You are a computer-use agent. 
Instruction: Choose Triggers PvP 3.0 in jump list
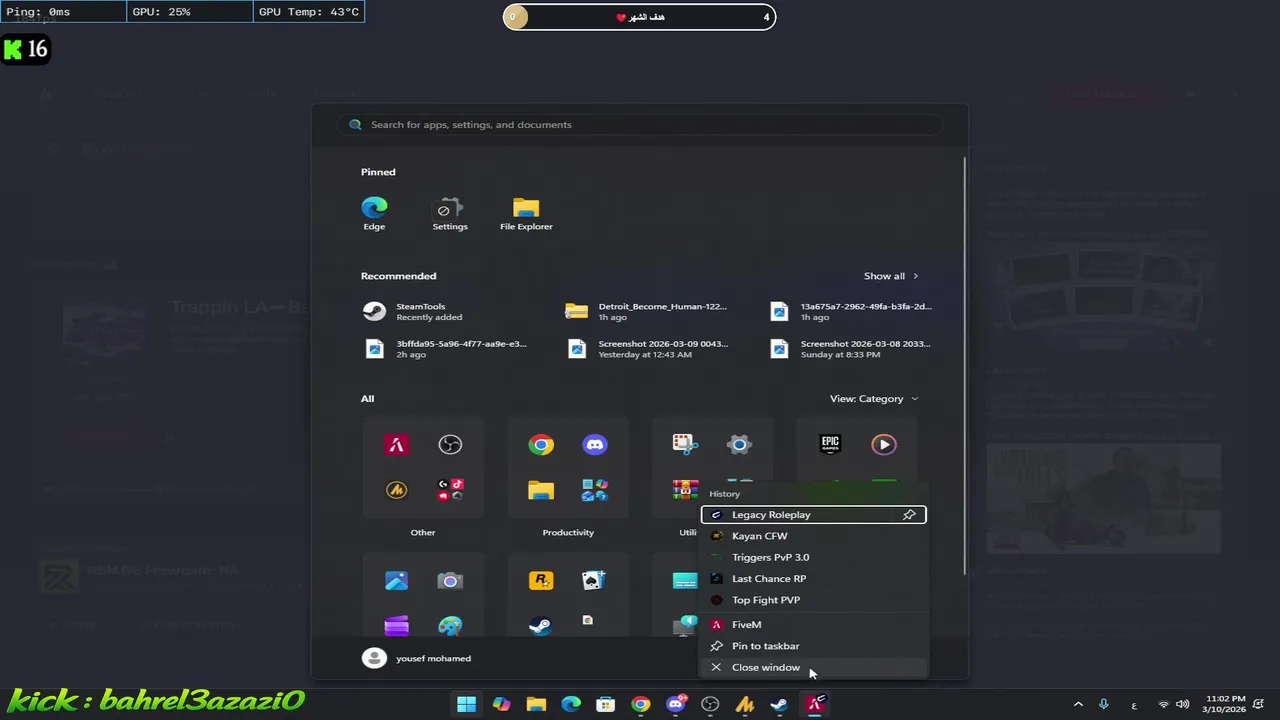point(813,557)
